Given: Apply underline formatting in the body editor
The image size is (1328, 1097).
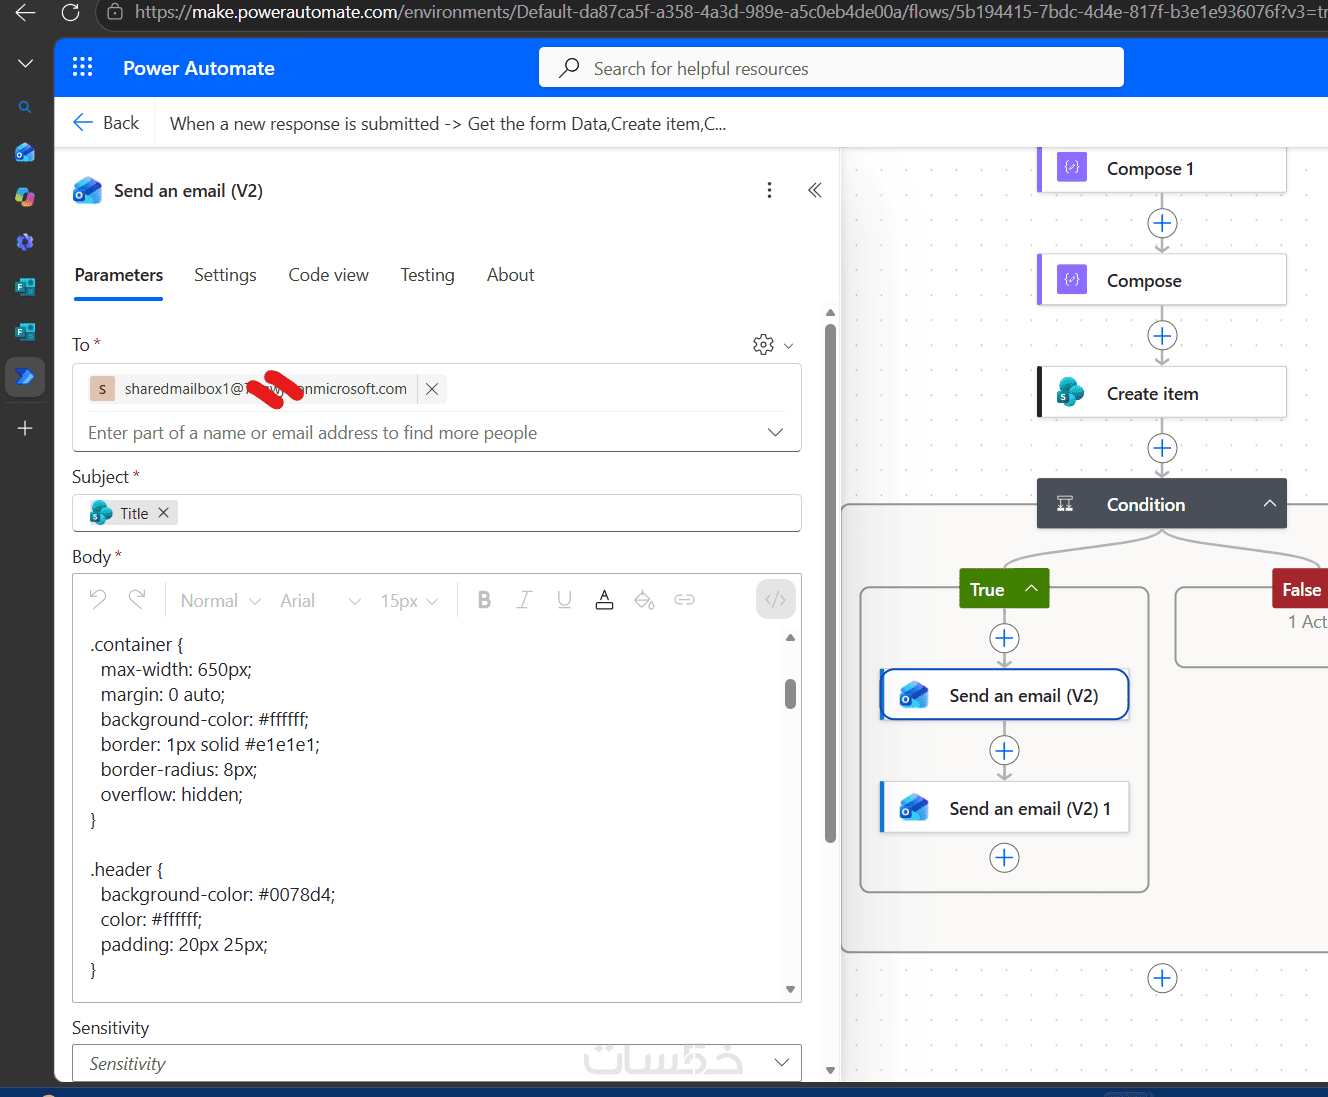Looking at the screenshot, I should (564, 600).
